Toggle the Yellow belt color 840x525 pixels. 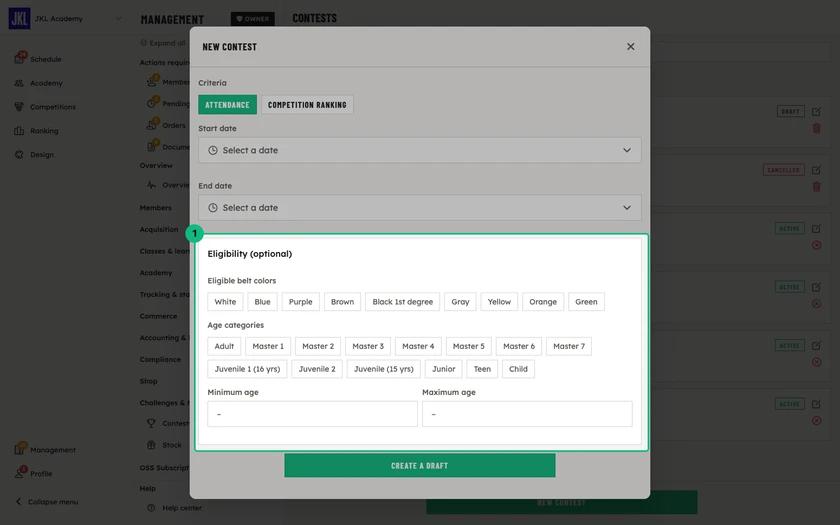[499, 302]
